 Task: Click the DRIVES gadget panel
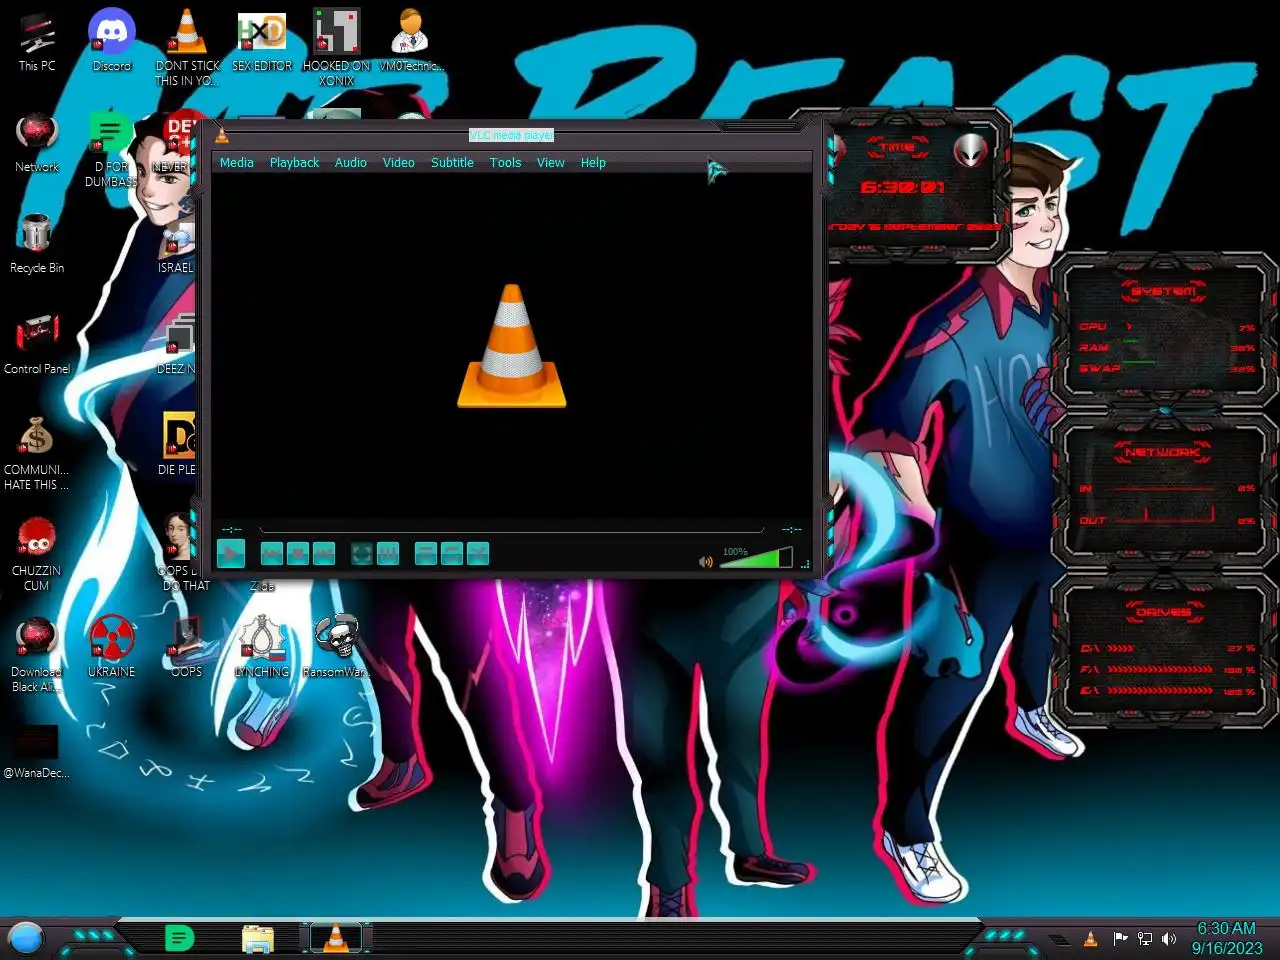(x=1165, y=651)
